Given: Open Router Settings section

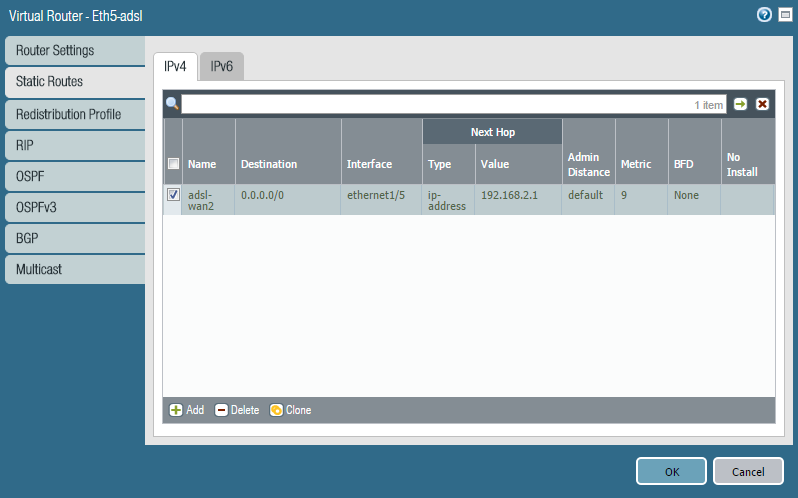Looking at the screenshot, I should click(75, 50).
